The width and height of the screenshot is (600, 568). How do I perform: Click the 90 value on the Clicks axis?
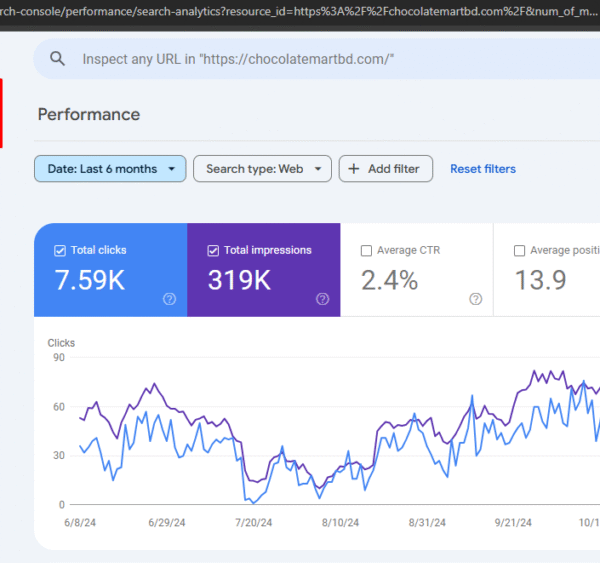[59, 357]
